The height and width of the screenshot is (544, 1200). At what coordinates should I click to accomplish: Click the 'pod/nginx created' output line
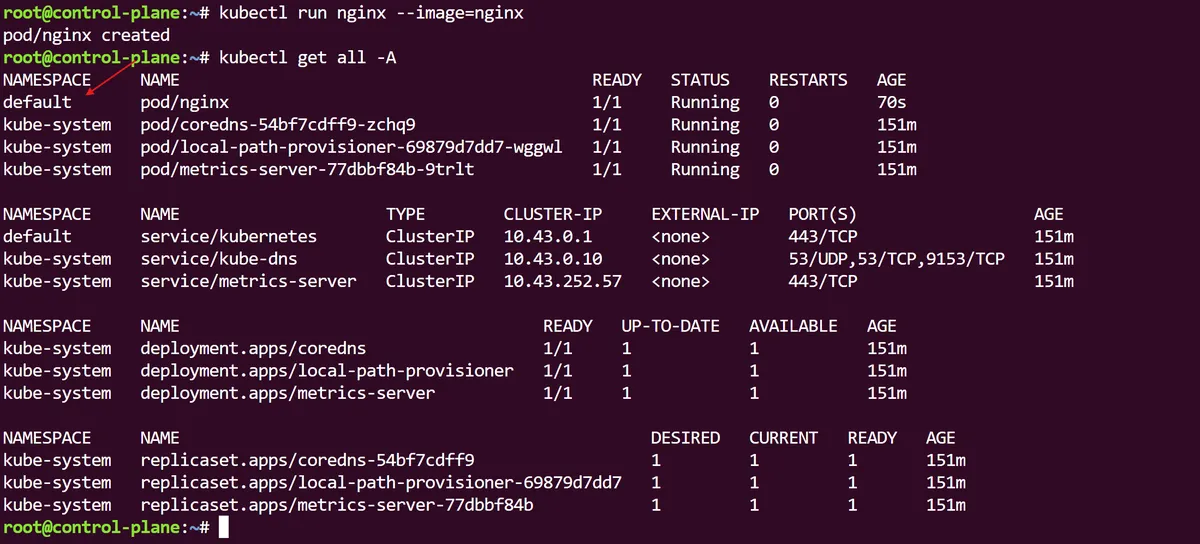click(x=86, y=35)
